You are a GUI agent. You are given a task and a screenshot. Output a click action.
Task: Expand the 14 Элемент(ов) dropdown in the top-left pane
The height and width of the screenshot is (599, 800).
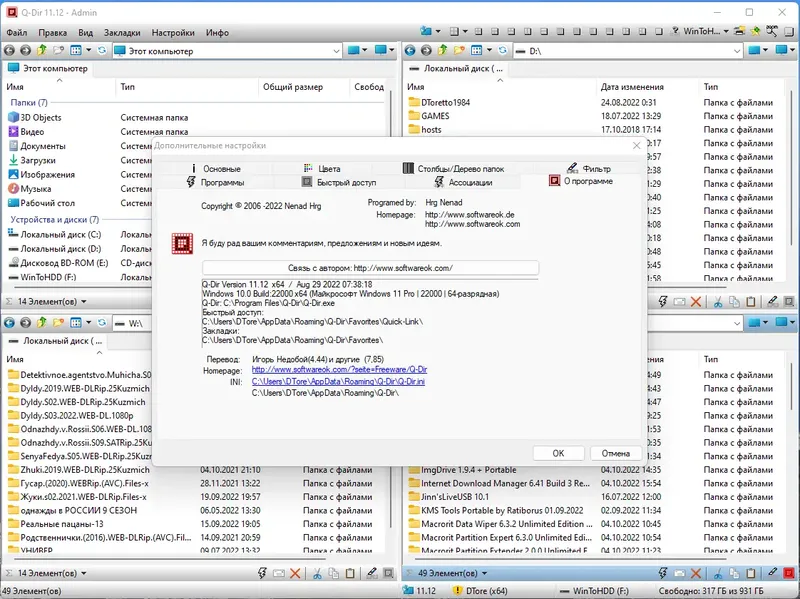84,302
